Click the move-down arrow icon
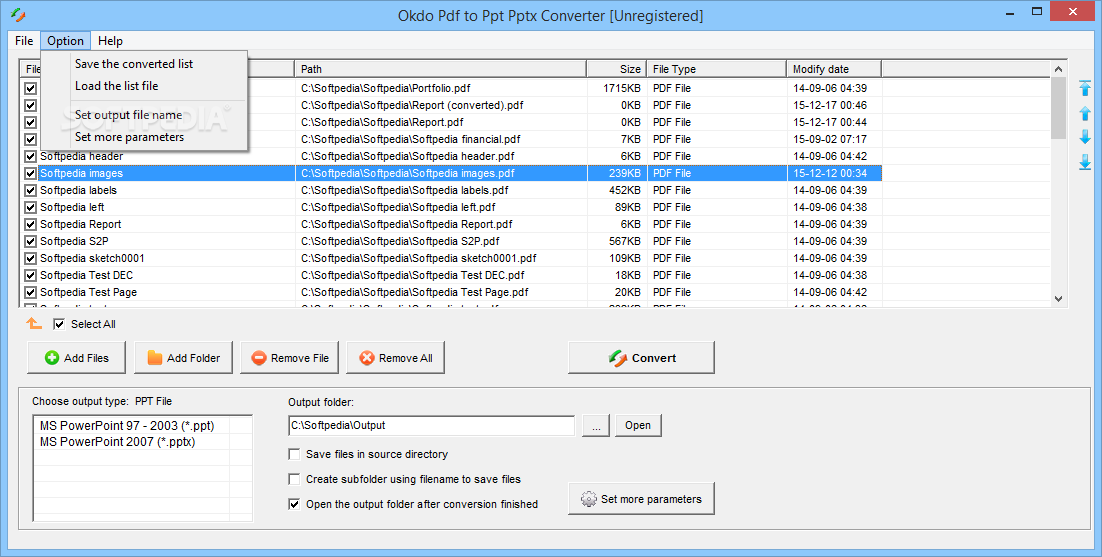The height and width of the screenshot is (557, 1102). click(1085, 136)
